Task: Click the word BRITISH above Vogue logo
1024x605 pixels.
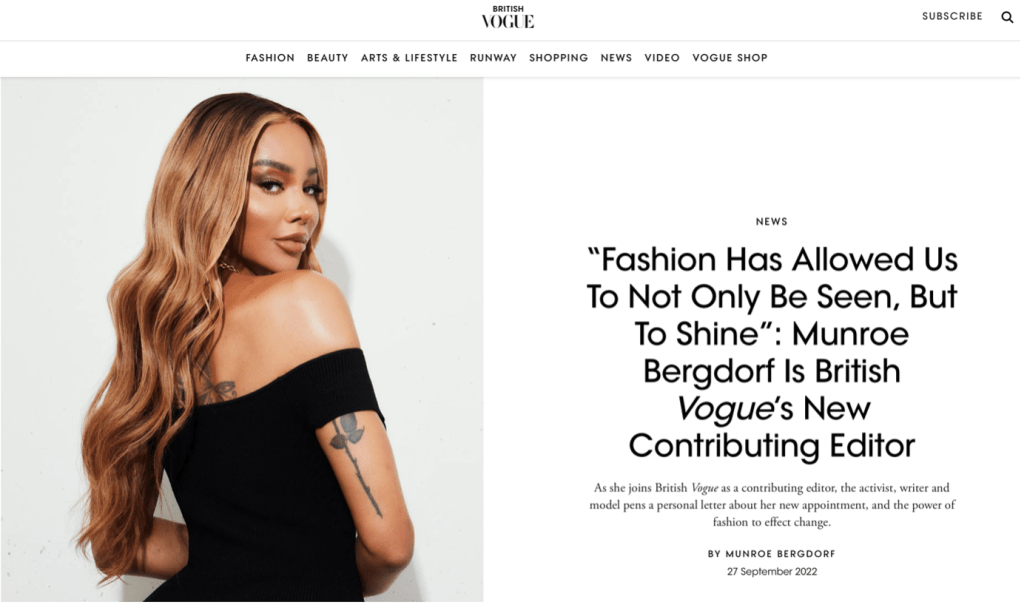Action: [x=507, y=8]
